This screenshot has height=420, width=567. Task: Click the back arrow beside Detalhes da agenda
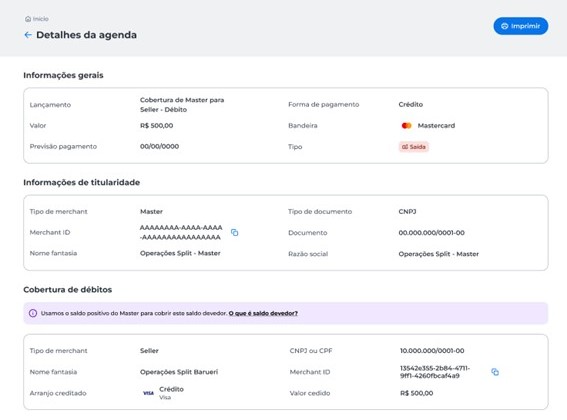click(x=28, y=35)
